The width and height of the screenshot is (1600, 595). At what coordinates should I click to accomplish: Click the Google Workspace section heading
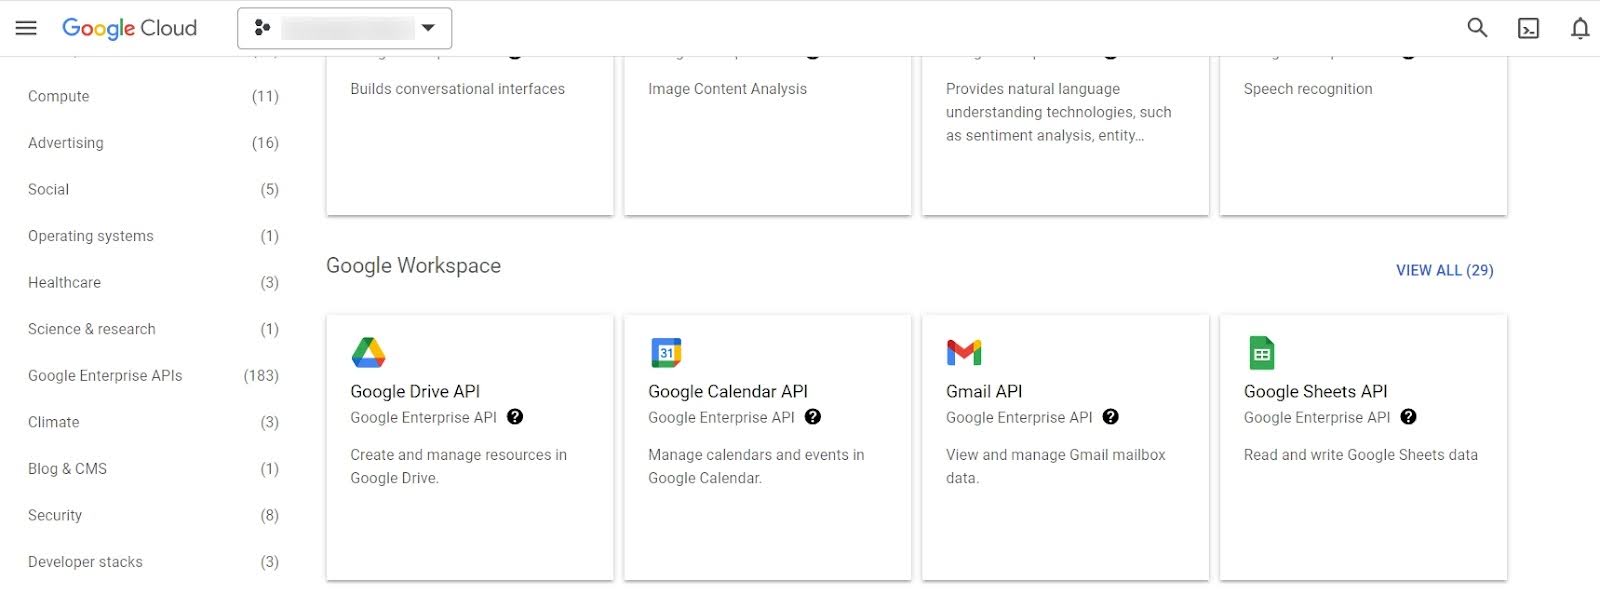(x=413, y=266)
